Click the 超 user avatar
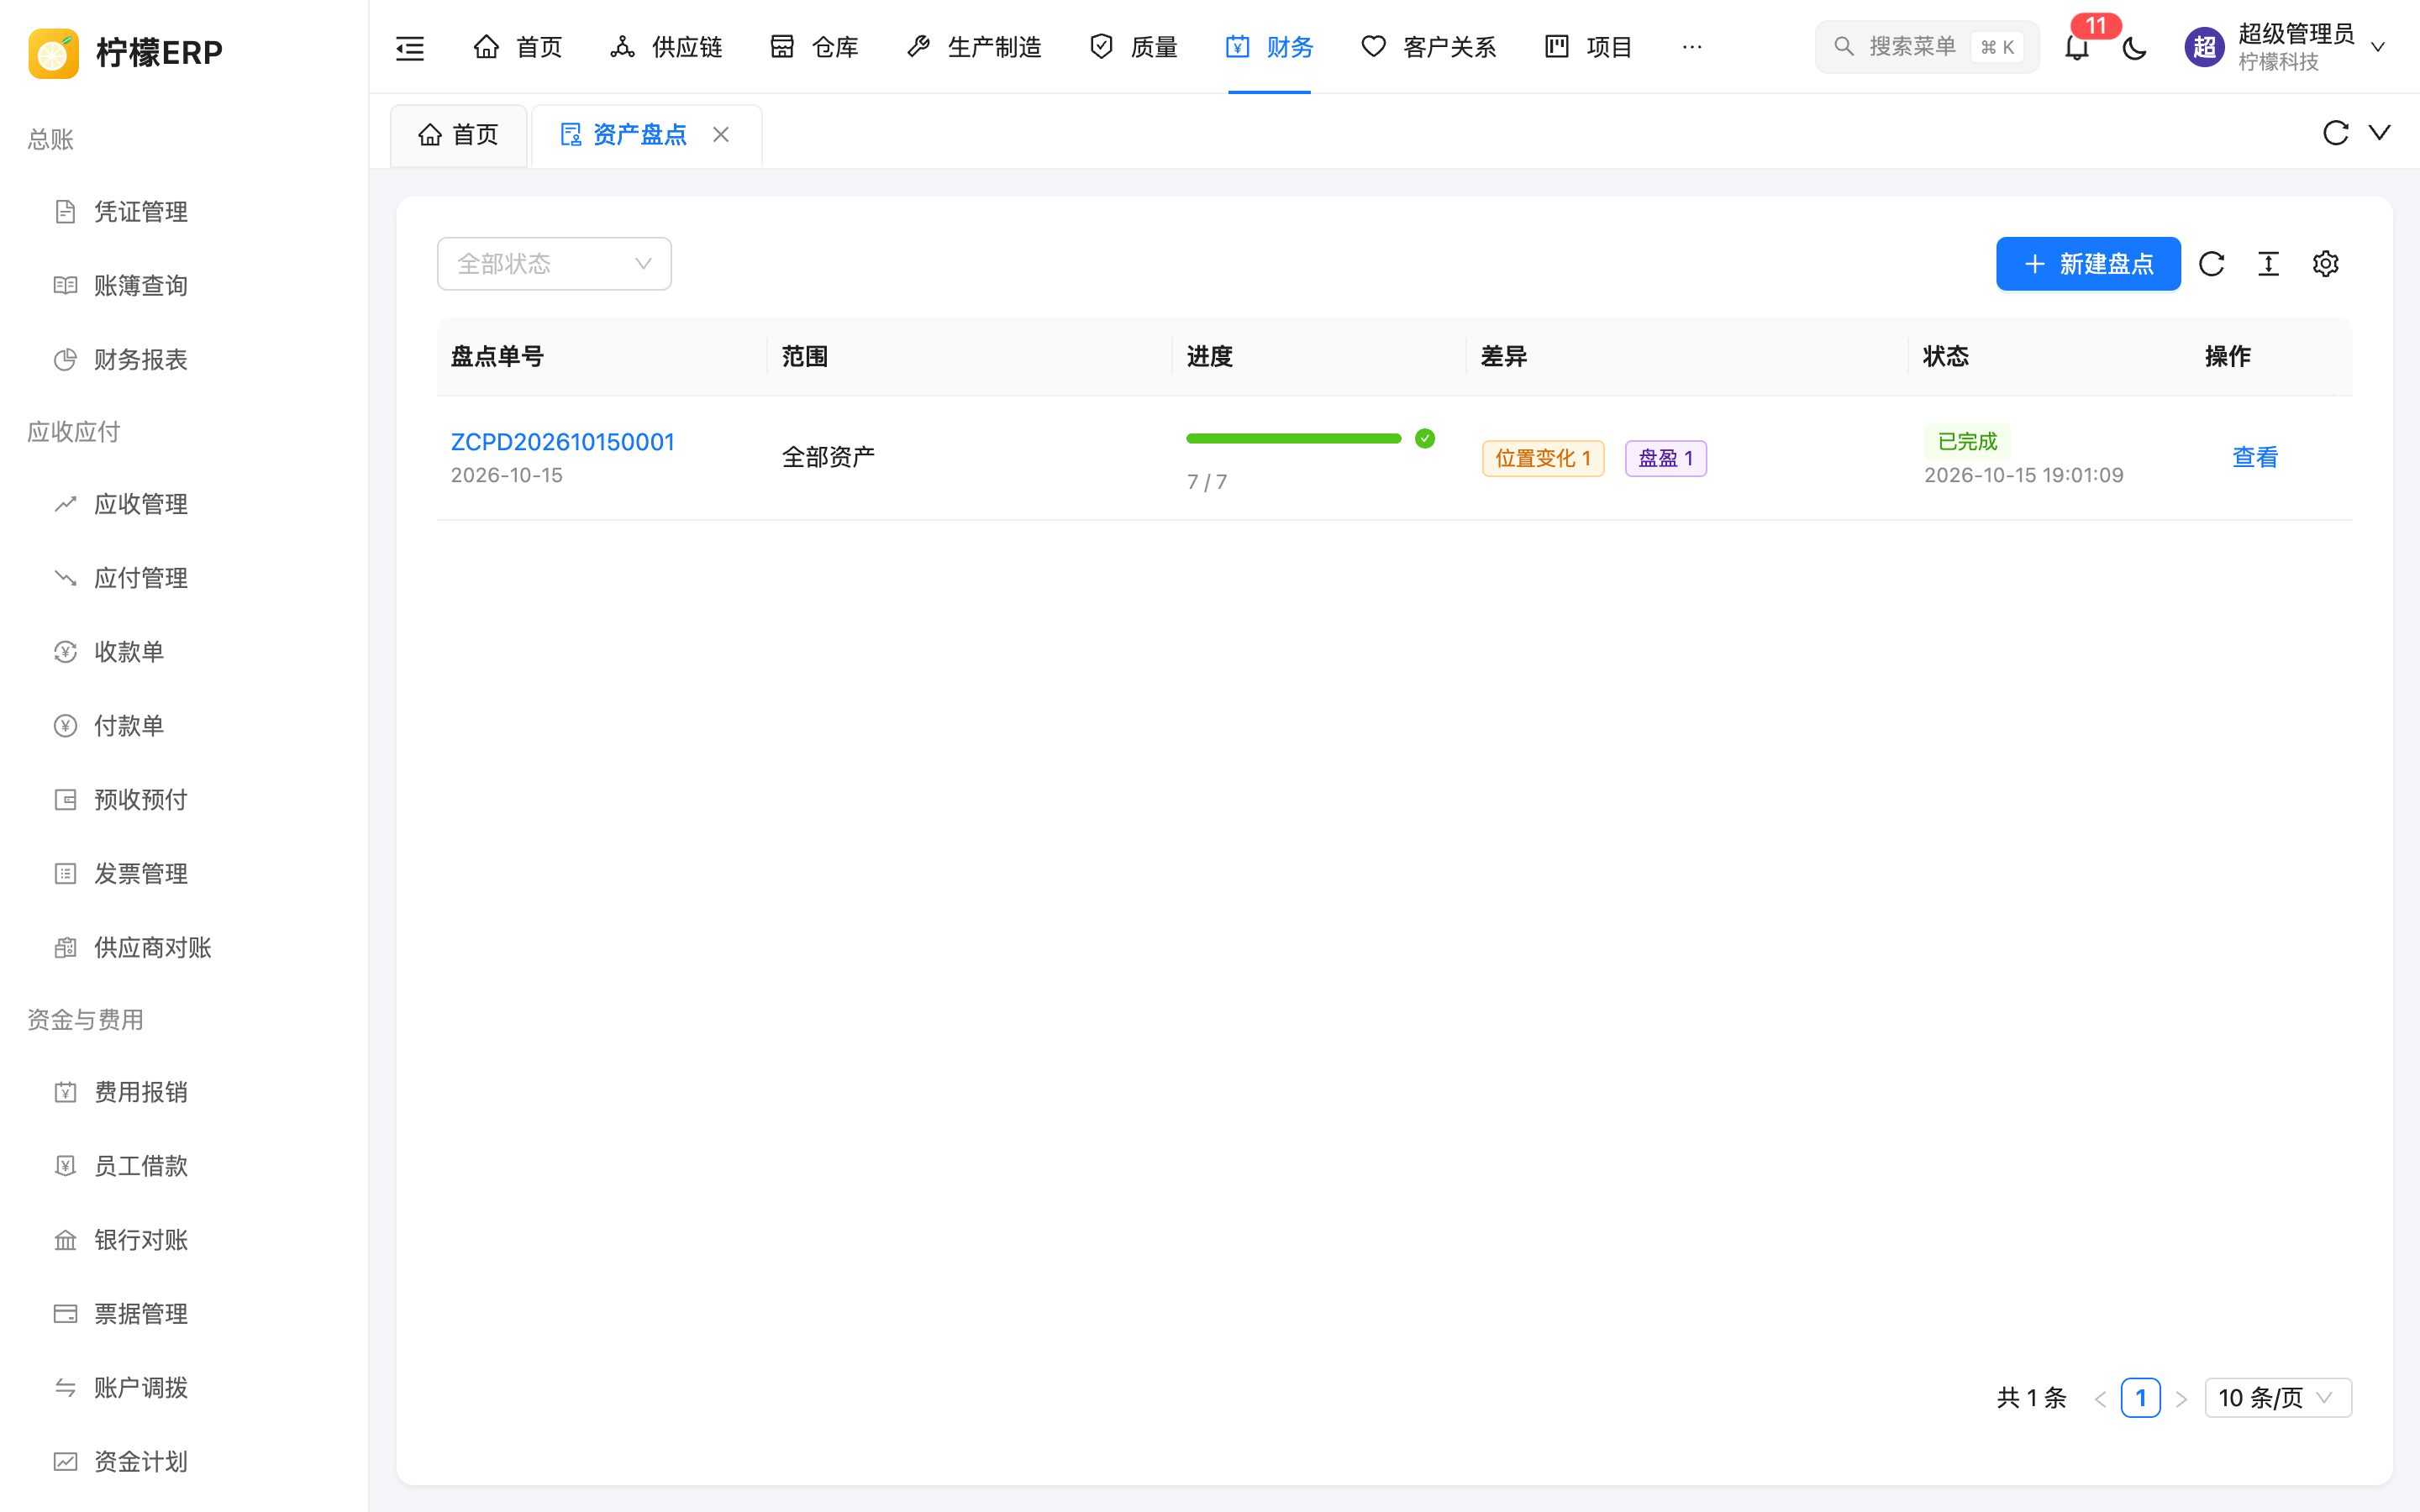This screenshot has height=1512, width=2420. pos(2204,47)
